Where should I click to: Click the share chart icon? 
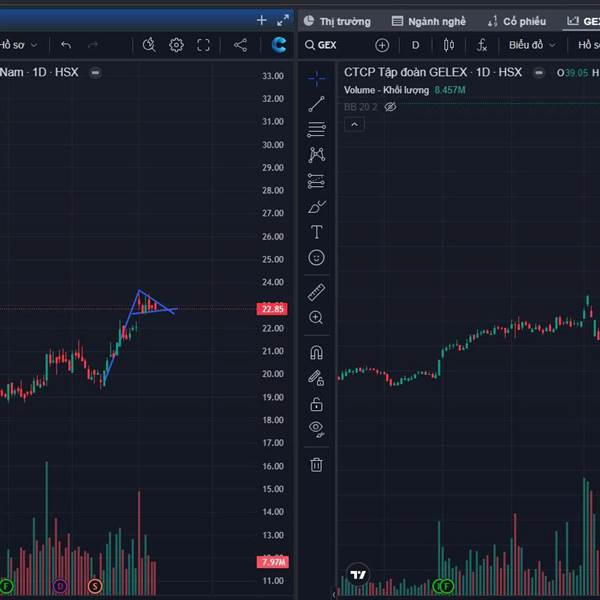coord(240,45)
